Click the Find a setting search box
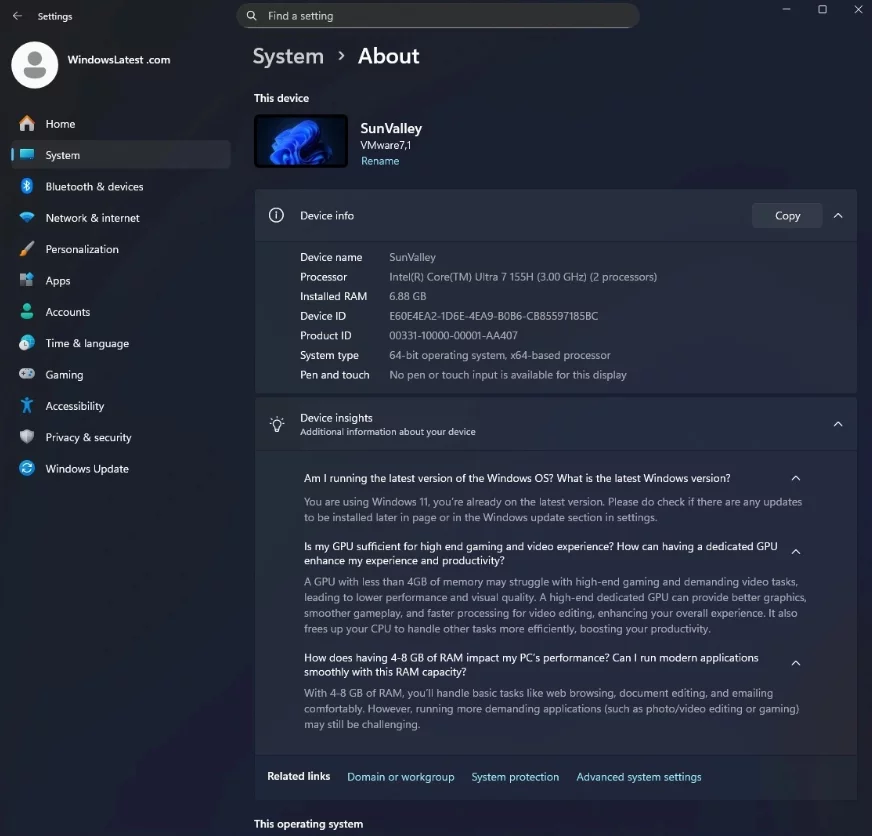 click(x=438, y=16)
